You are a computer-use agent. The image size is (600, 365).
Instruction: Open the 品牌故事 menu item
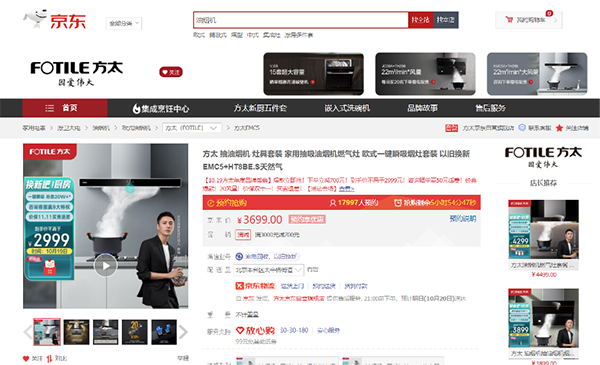422,108
